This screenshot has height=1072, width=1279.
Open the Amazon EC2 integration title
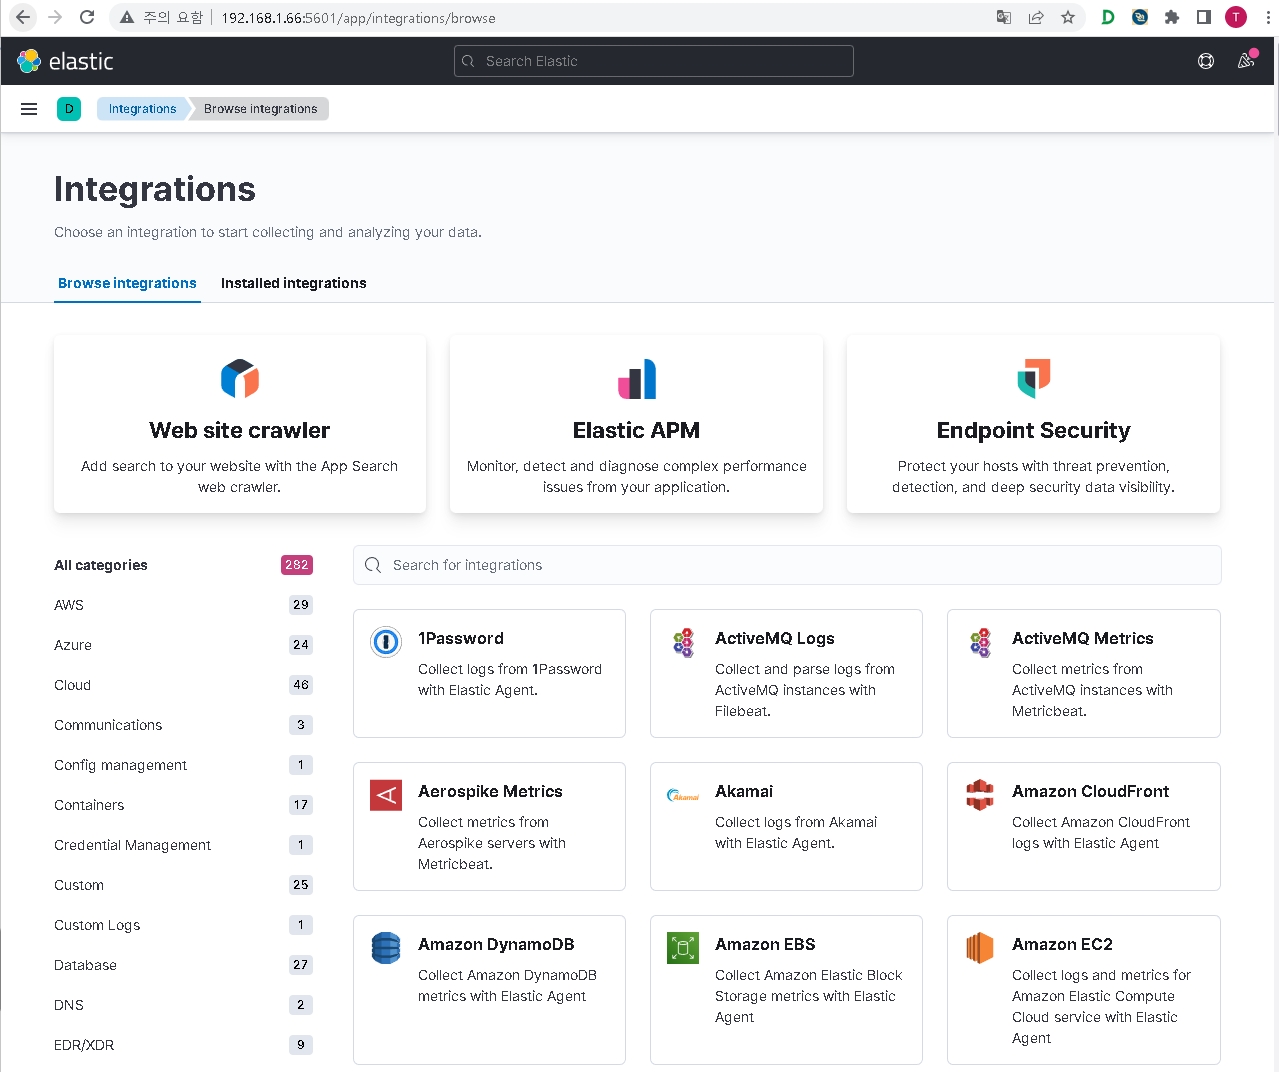point(1062,944)
